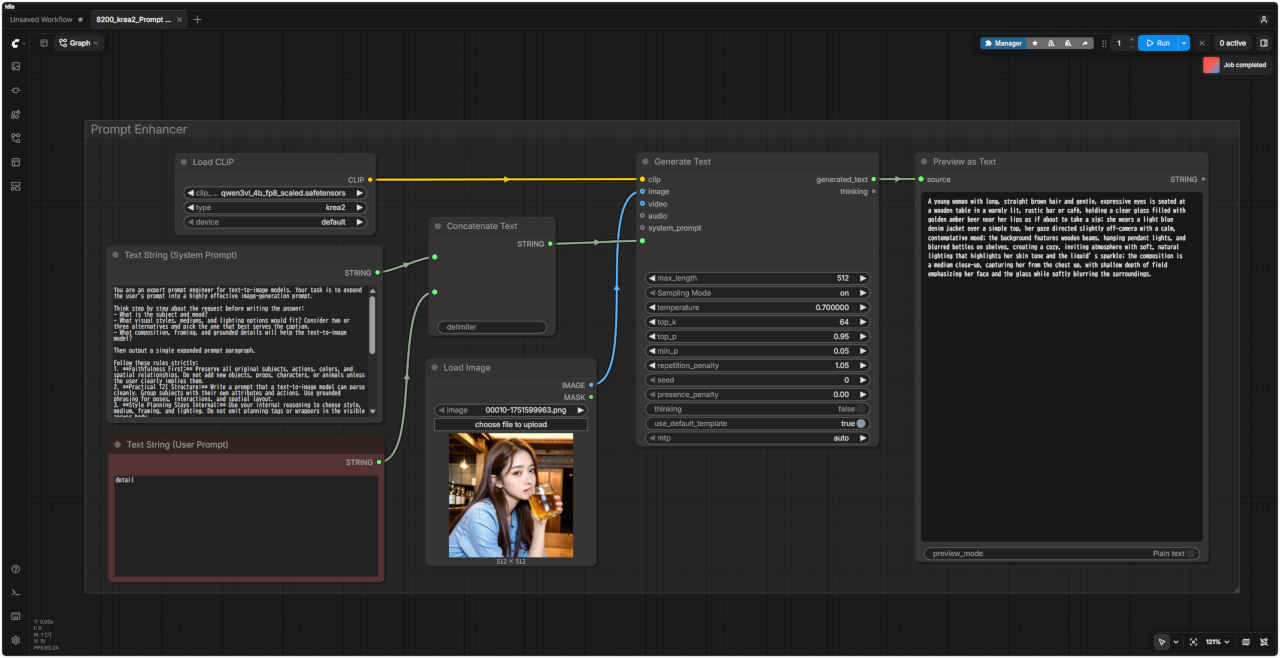This screenshot has height=658, width=1280.
Task: Open the Graph view dropdown
Action: point(79,43)
